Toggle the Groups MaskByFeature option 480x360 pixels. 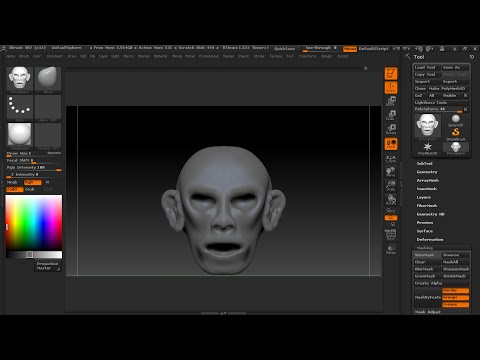pyautogui.click(x=455, y=298)
